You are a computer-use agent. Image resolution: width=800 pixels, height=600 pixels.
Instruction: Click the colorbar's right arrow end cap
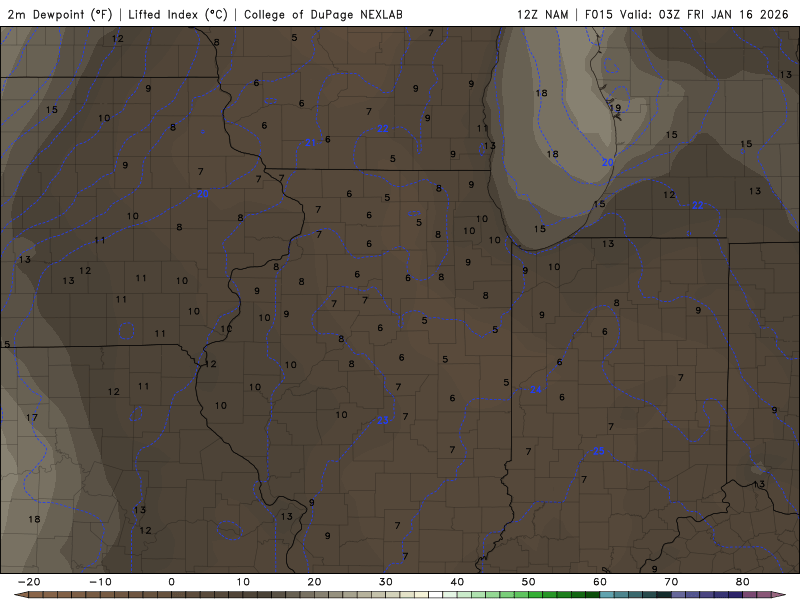[x=779, y=595]
